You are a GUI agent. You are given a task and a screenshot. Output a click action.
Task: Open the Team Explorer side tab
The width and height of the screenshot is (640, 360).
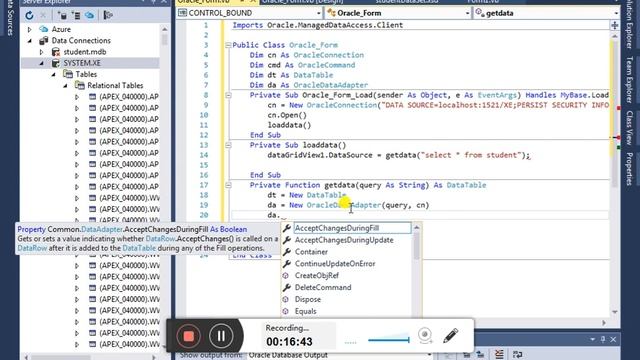click(x=629, y=80)
